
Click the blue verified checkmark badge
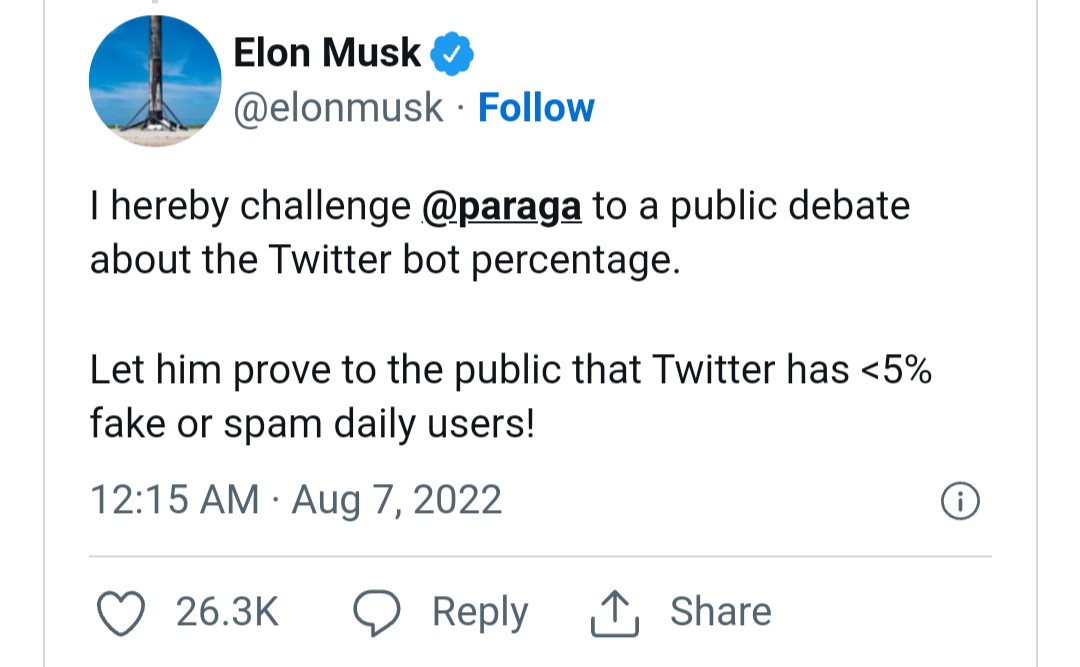[x=451, y=54]
